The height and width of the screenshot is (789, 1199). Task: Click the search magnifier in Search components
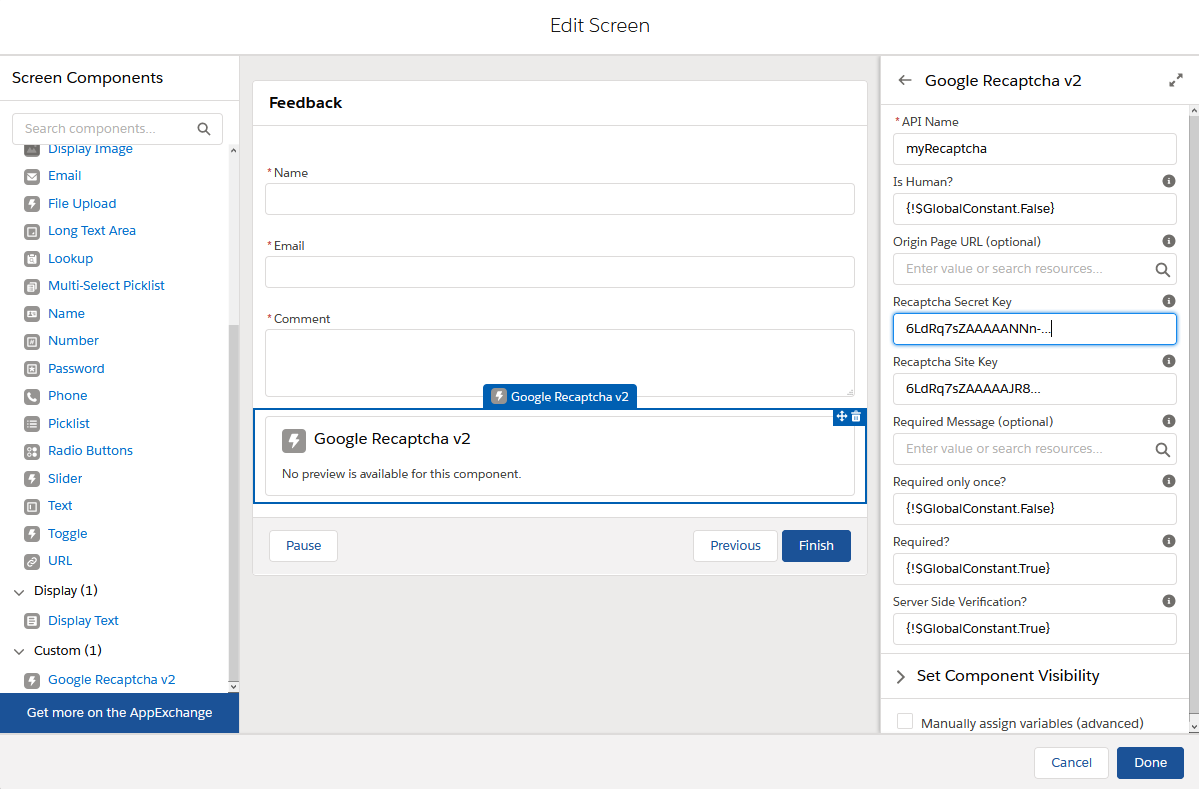tap(203, 128)
